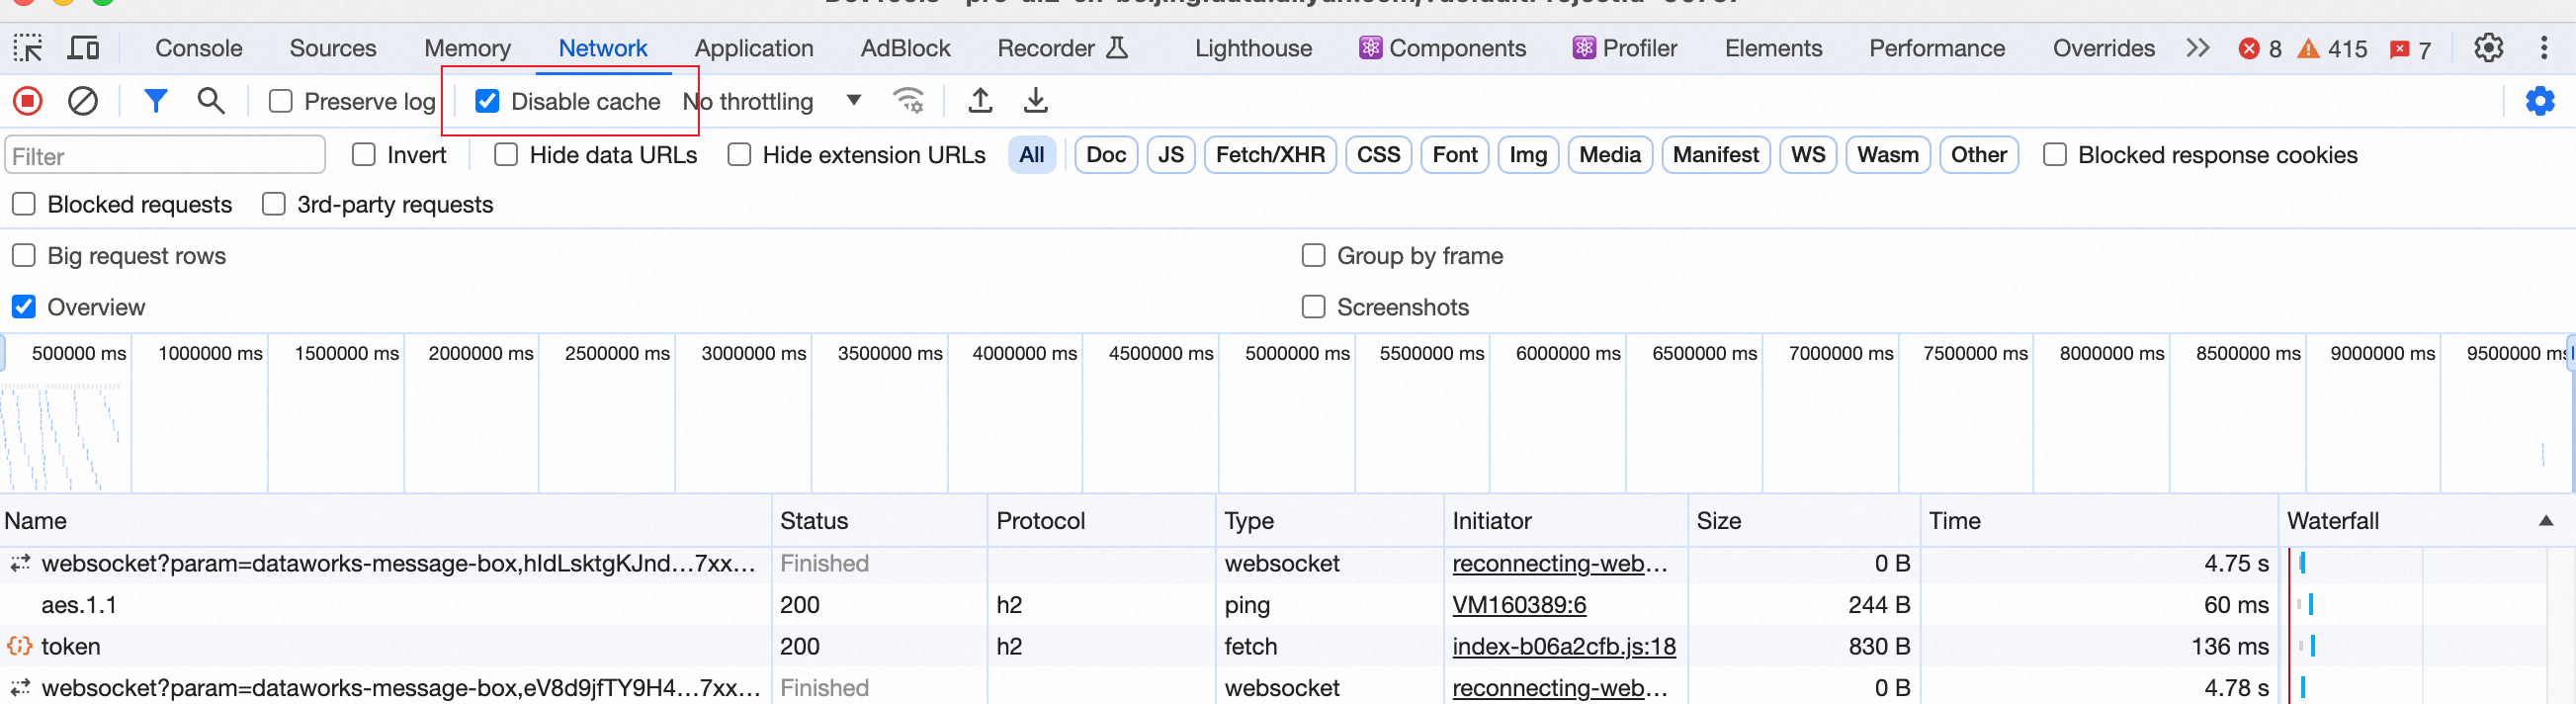The width and height of the screenshot is (2576, 704).
Task: Switch to the Console tab
Action: tap(198, 48)
